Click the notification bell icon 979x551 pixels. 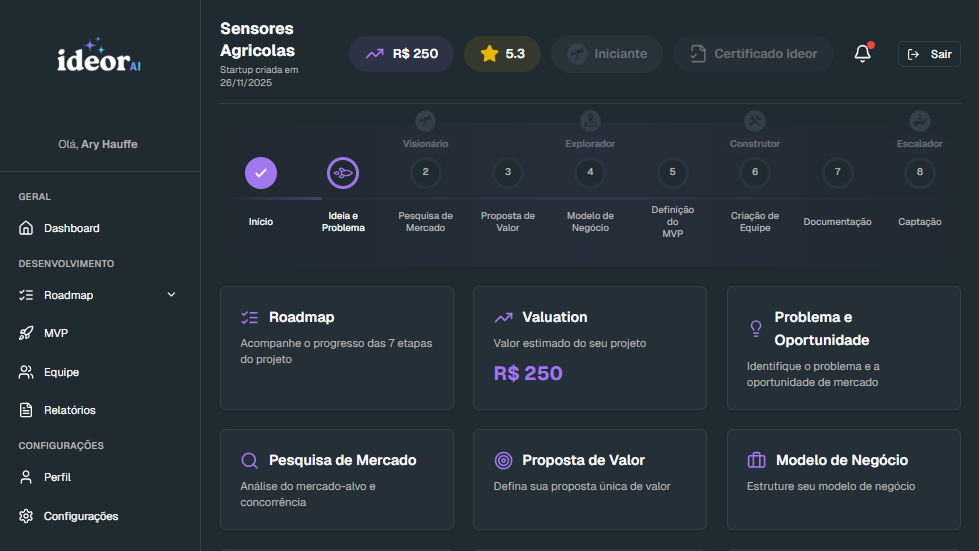click(862, 54)
